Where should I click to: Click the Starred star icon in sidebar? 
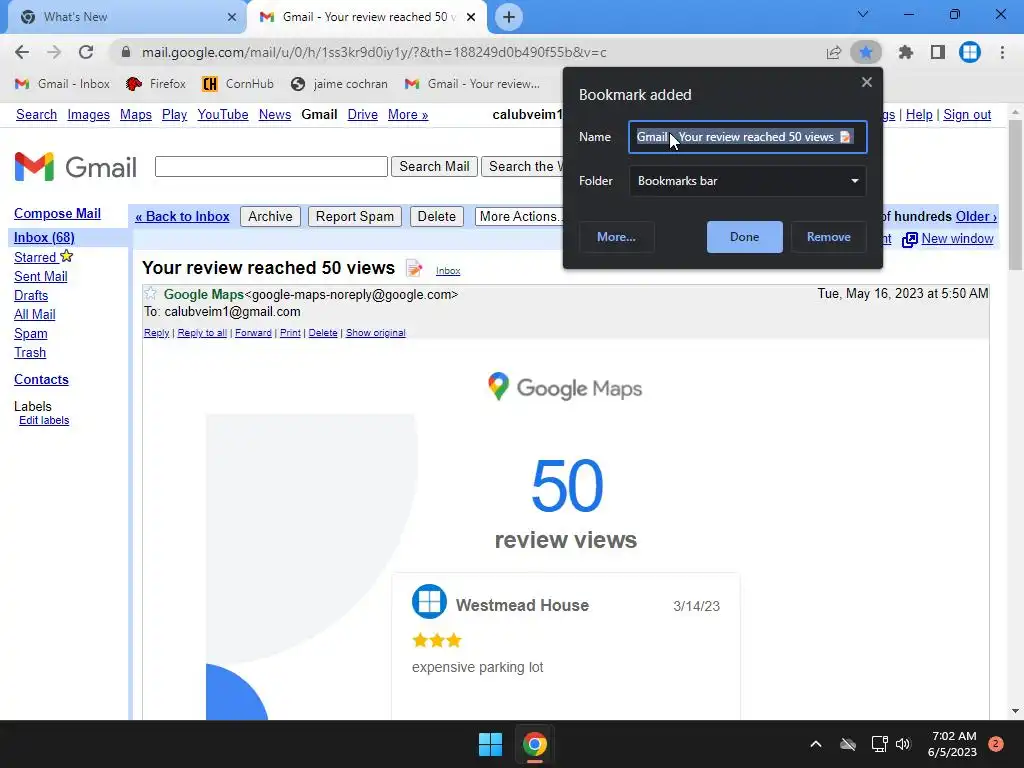[67, 256]
